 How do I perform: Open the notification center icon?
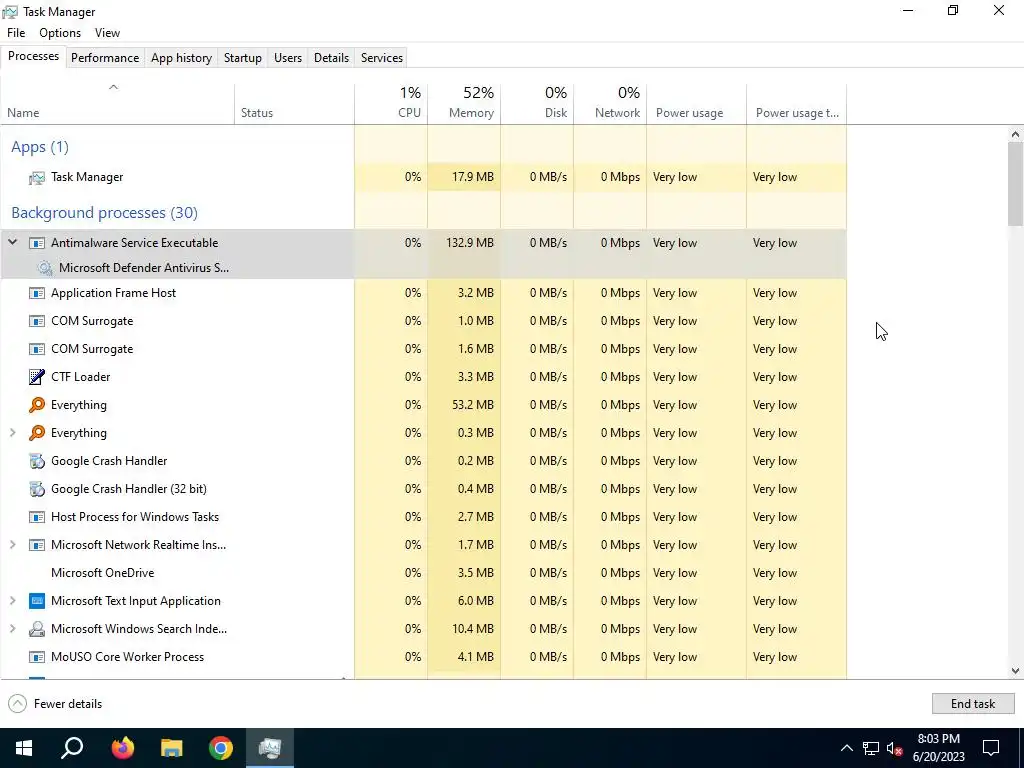click(991, 748)
